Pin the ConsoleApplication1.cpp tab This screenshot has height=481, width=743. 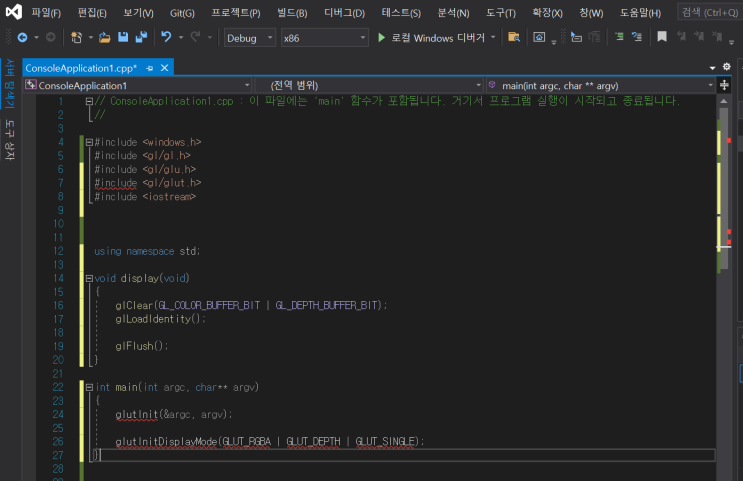(x=150, y=68)
